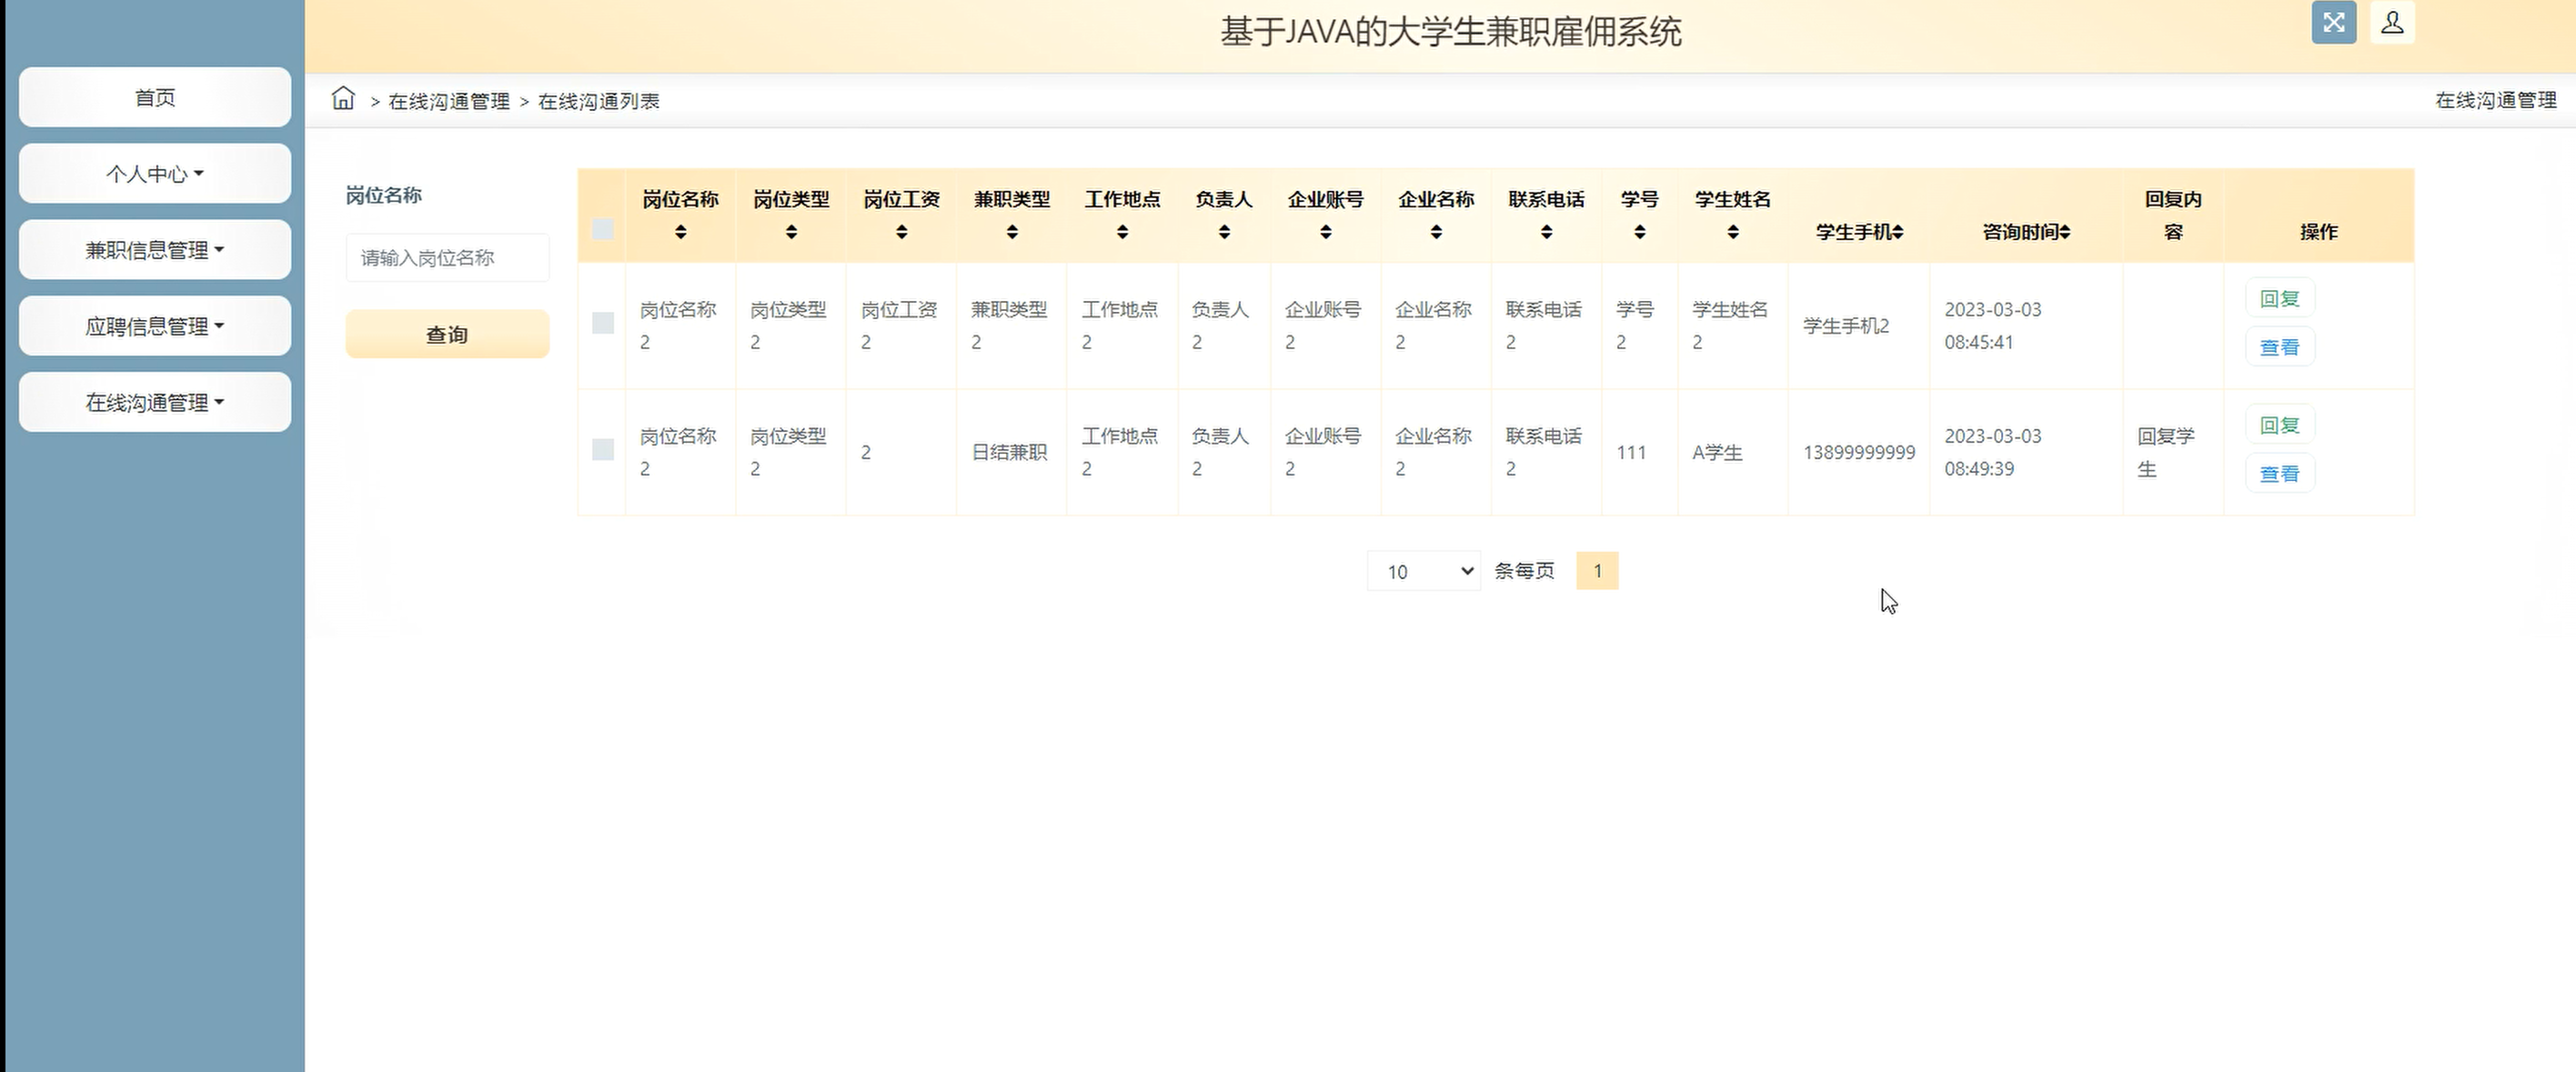Focus the 请输入岗位名称 input field
Screen dimensions: 2576x1072
pyautogui.click(x=447, y=258)
